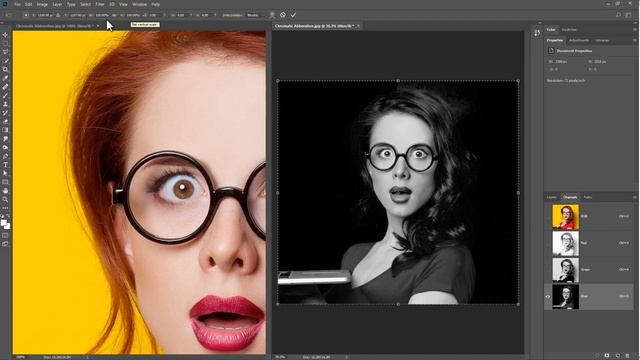This screenshot has width=640, height=360.
Task: Switch to the Layers tab
Action: 552,197
